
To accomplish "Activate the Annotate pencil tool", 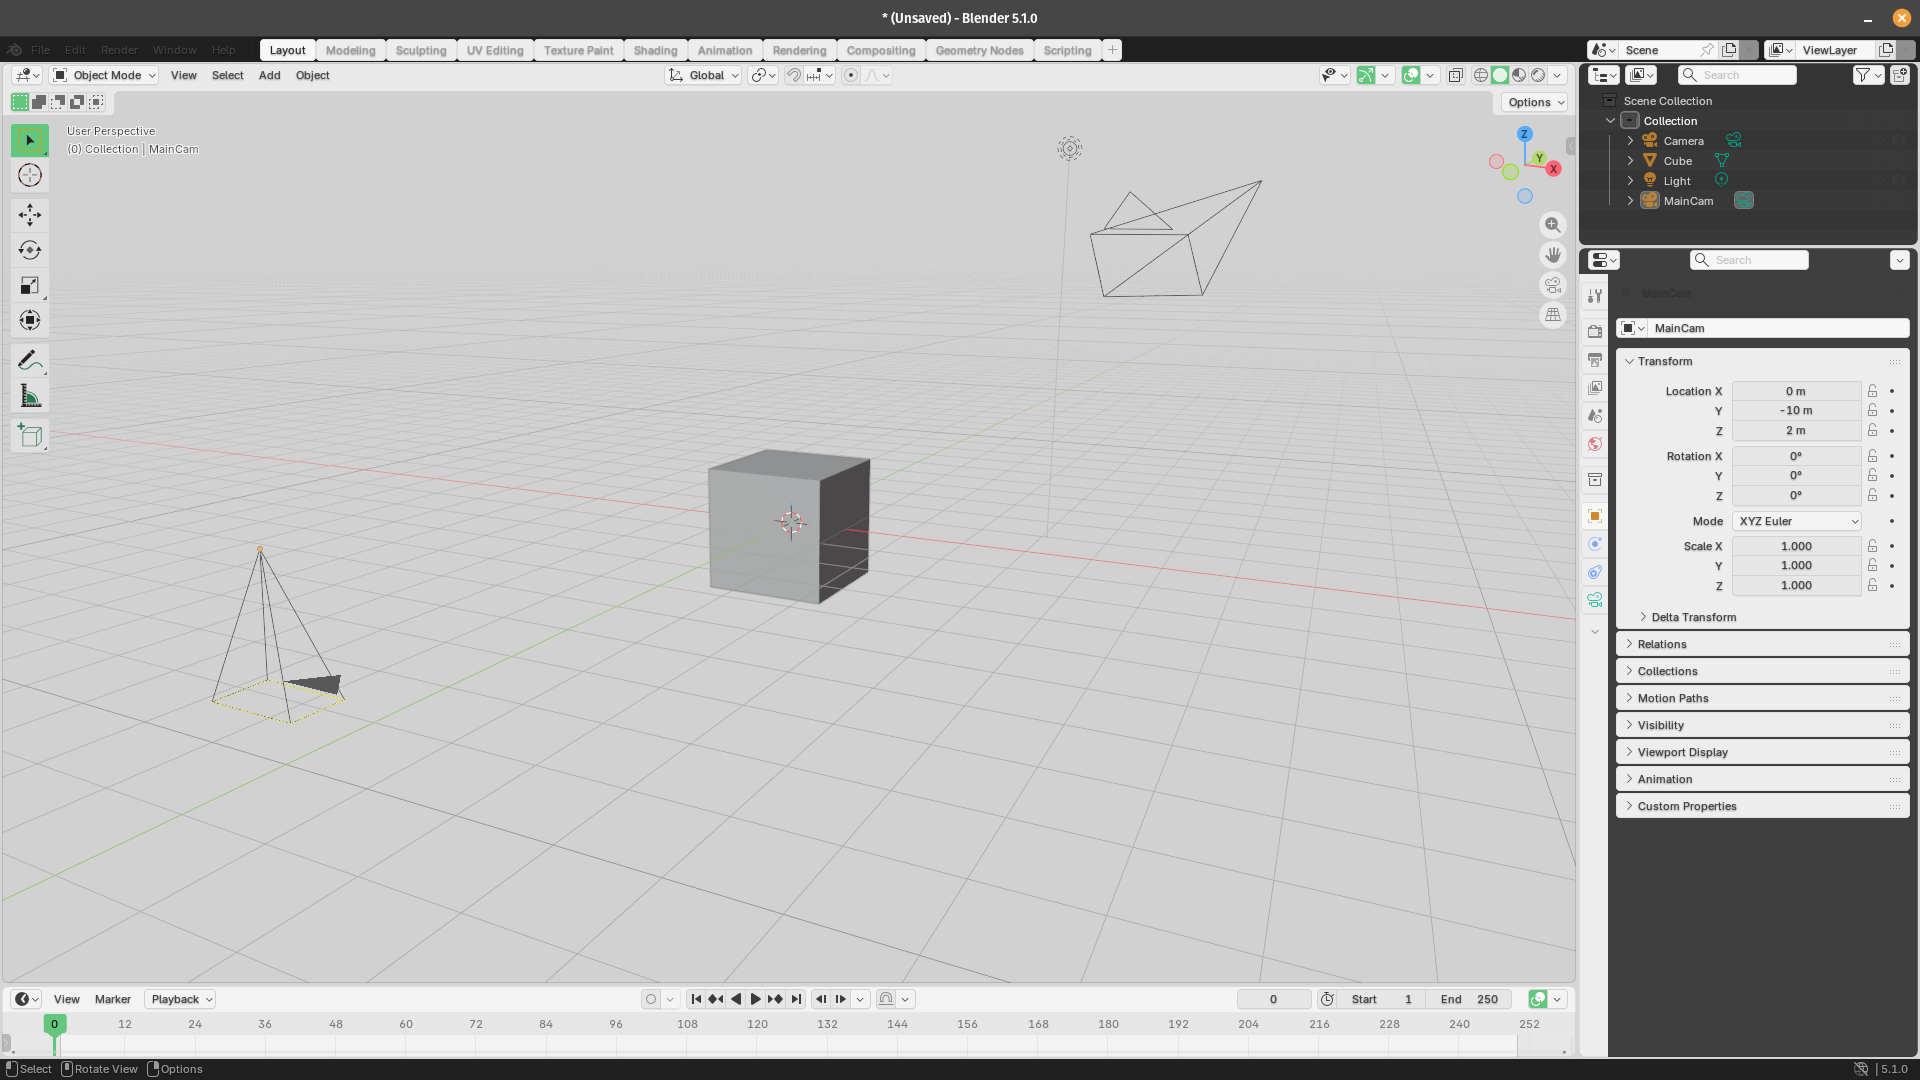I will tap(30, 360).
